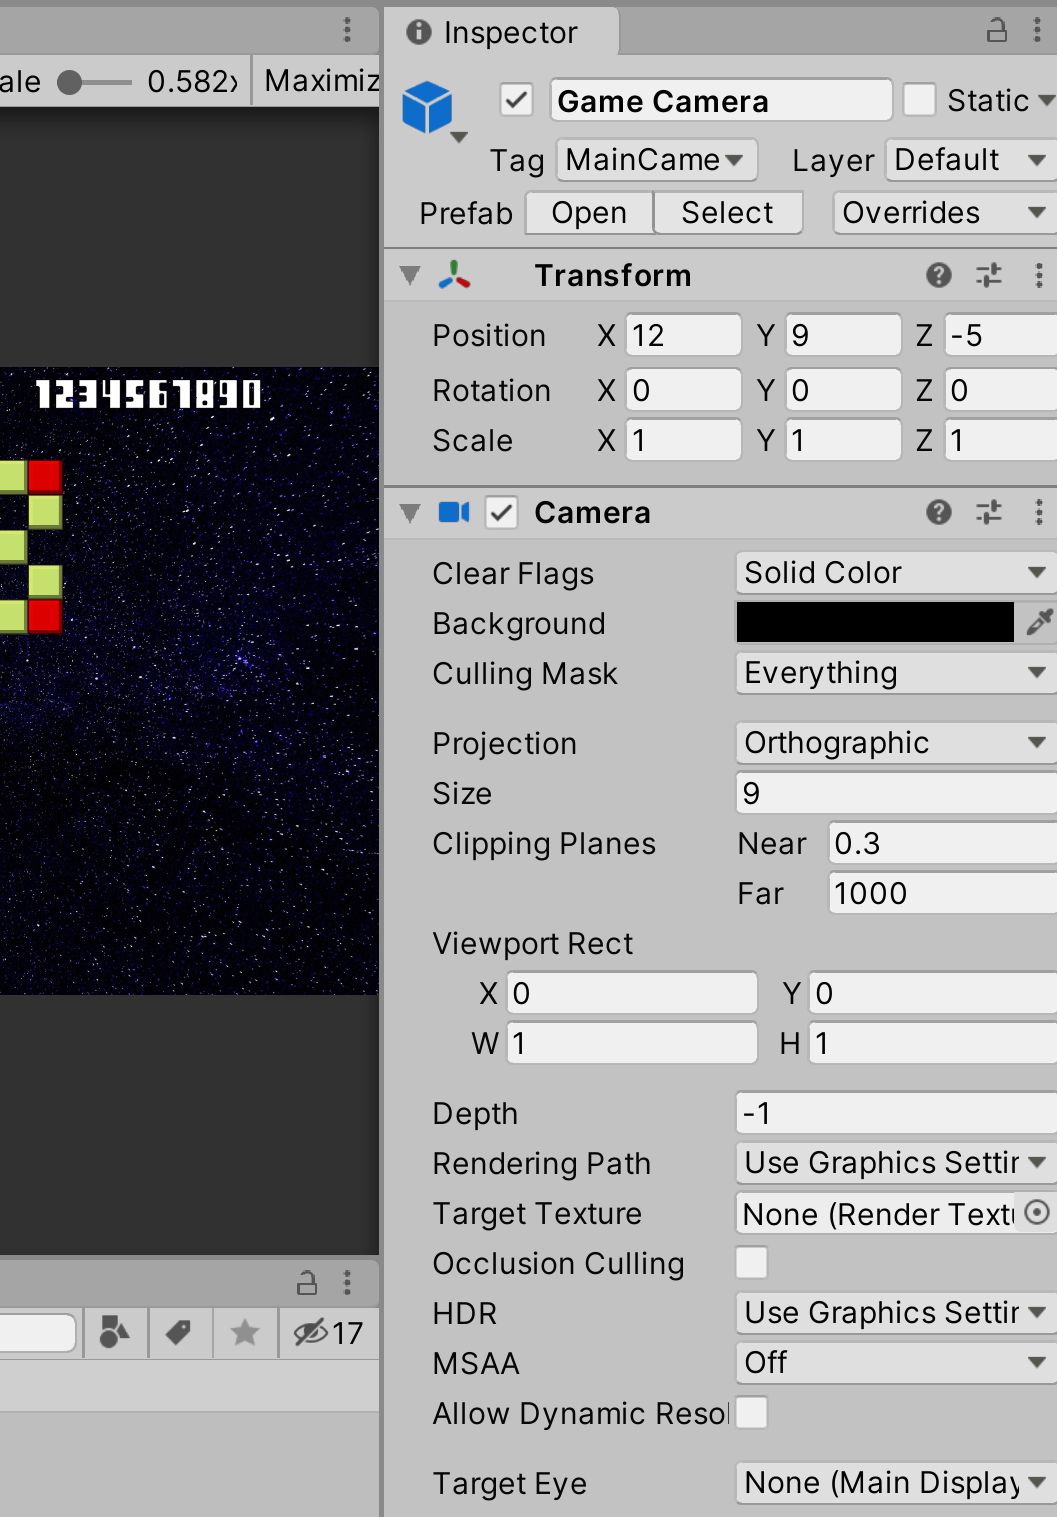The width and height of the screenshot is (1057, 1517).
Task: Toggle the Game Camera active checkbox
Action: pyautogui.click(x=516, y=100)
